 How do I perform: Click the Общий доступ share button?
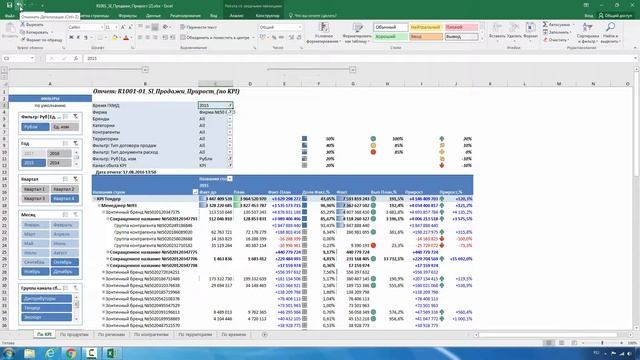[616, 16]
